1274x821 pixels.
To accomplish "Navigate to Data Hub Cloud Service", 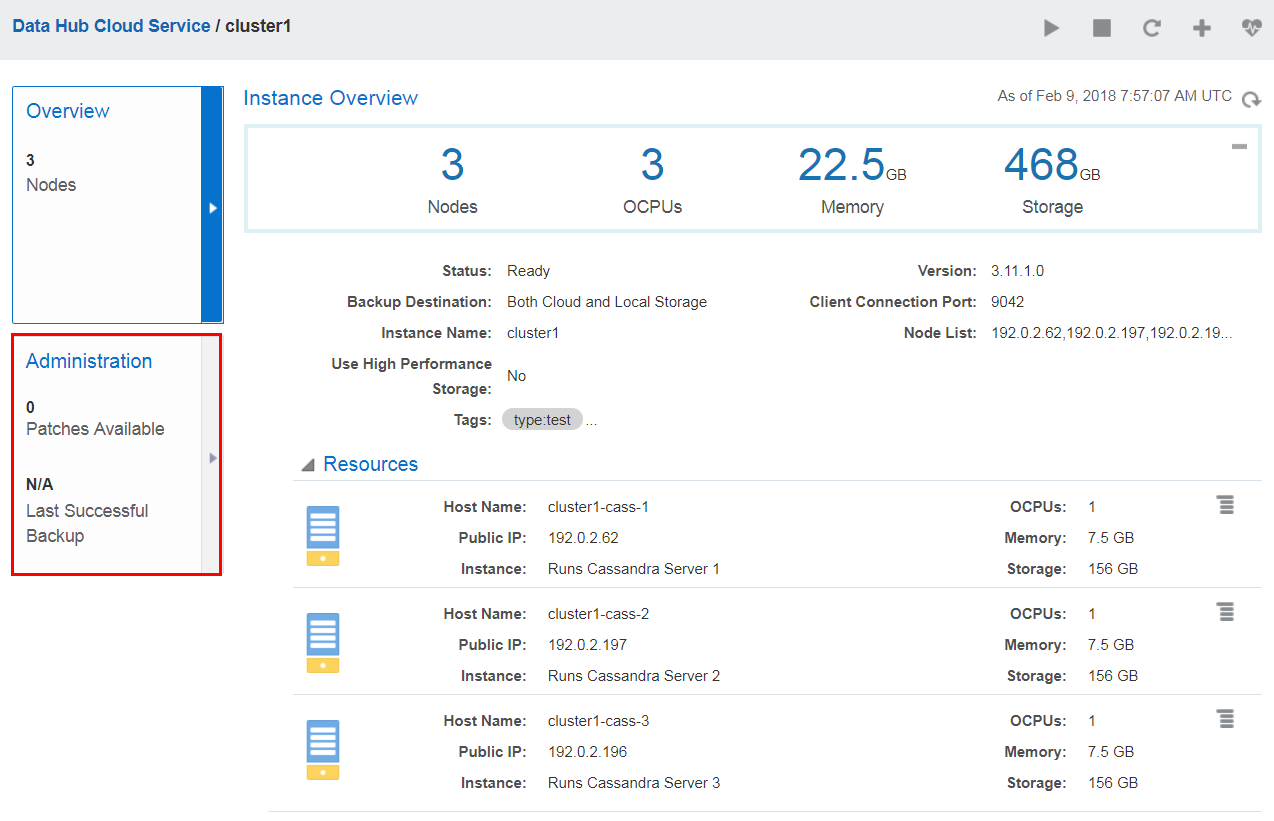I will (110, 26).
